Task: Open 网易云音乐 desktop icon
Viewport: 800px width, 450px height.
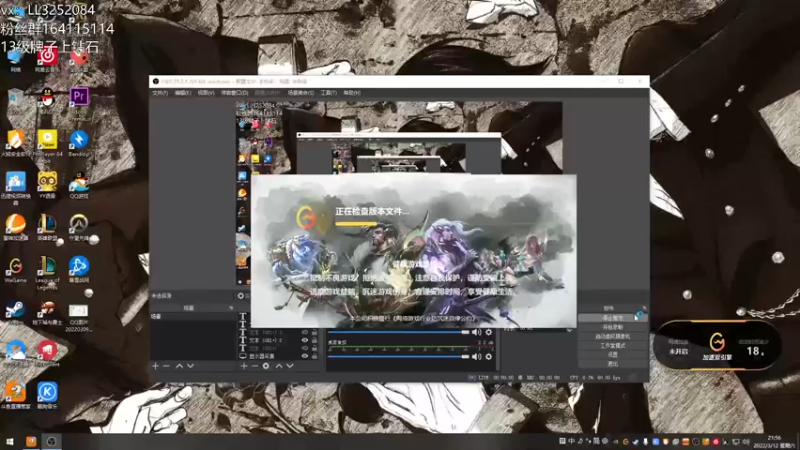Action: (x=47, y=57)
